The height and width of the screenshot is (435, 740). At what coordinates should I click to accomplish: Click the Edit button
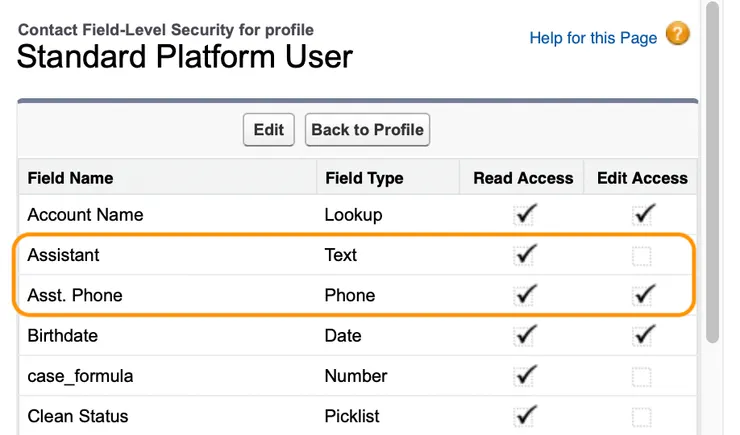[x=269, y=130]
